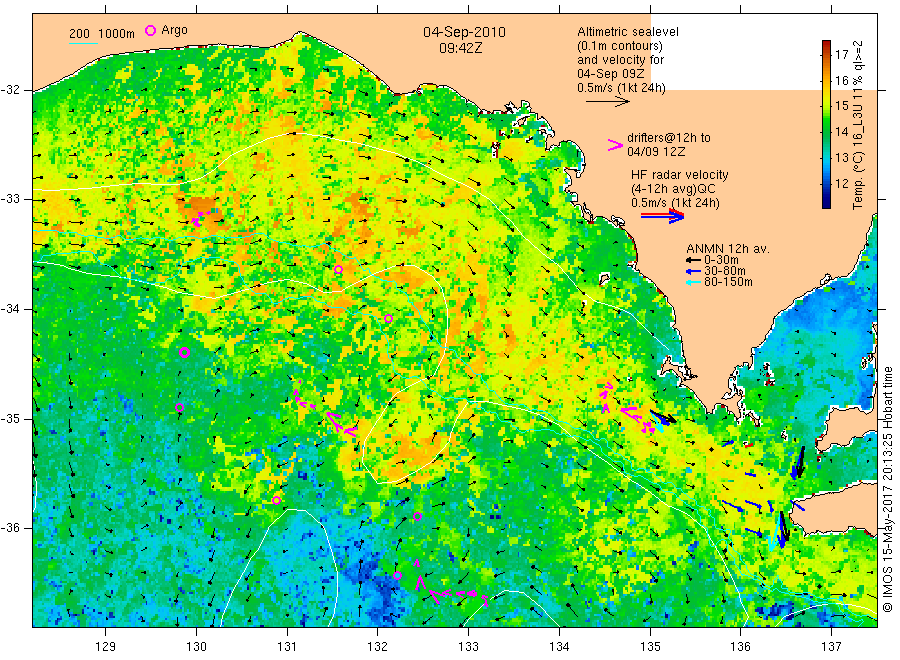The height and width of the screenshot is (660, 900).
Task: Click the magenta drifter arrowheads near 131.6E, 35.1S
Action: click(341, 424)
